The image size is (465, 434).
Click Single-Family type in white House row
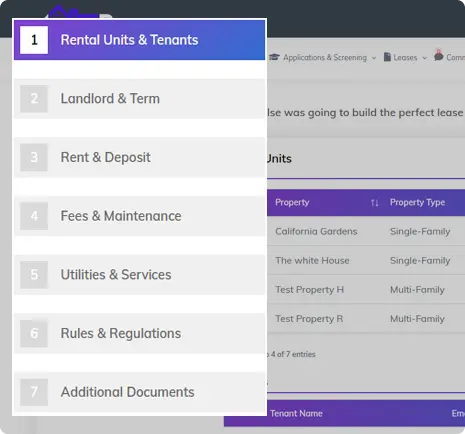(420, 260)
